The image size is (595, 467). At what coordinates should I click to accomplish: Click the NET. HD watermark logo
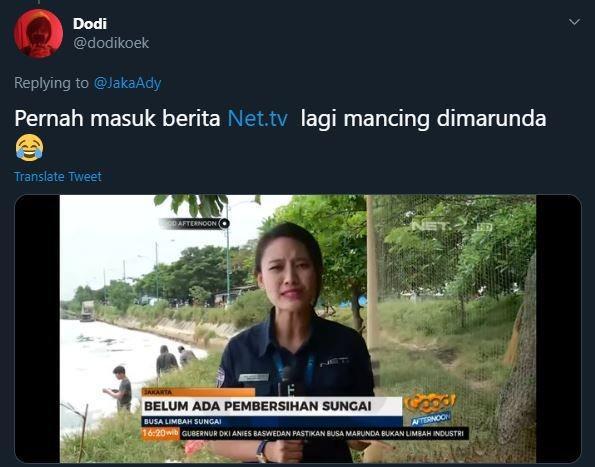[452, 226]
